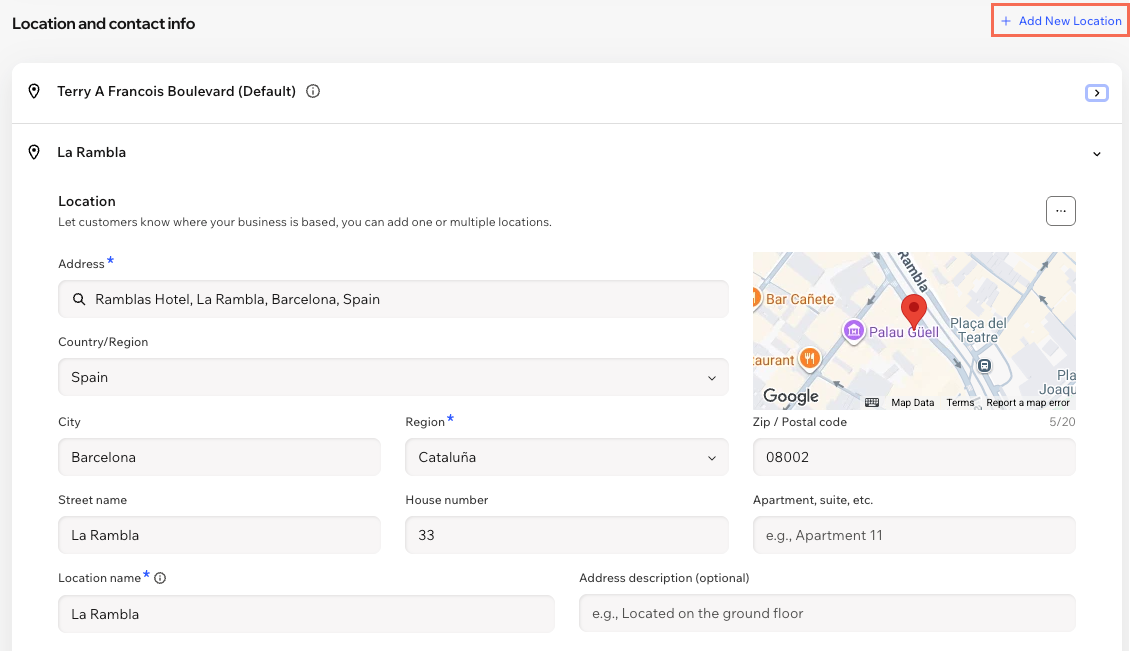Click the House number field showing 33
The width and height of the screenshot is (1130, 651).
567,535
